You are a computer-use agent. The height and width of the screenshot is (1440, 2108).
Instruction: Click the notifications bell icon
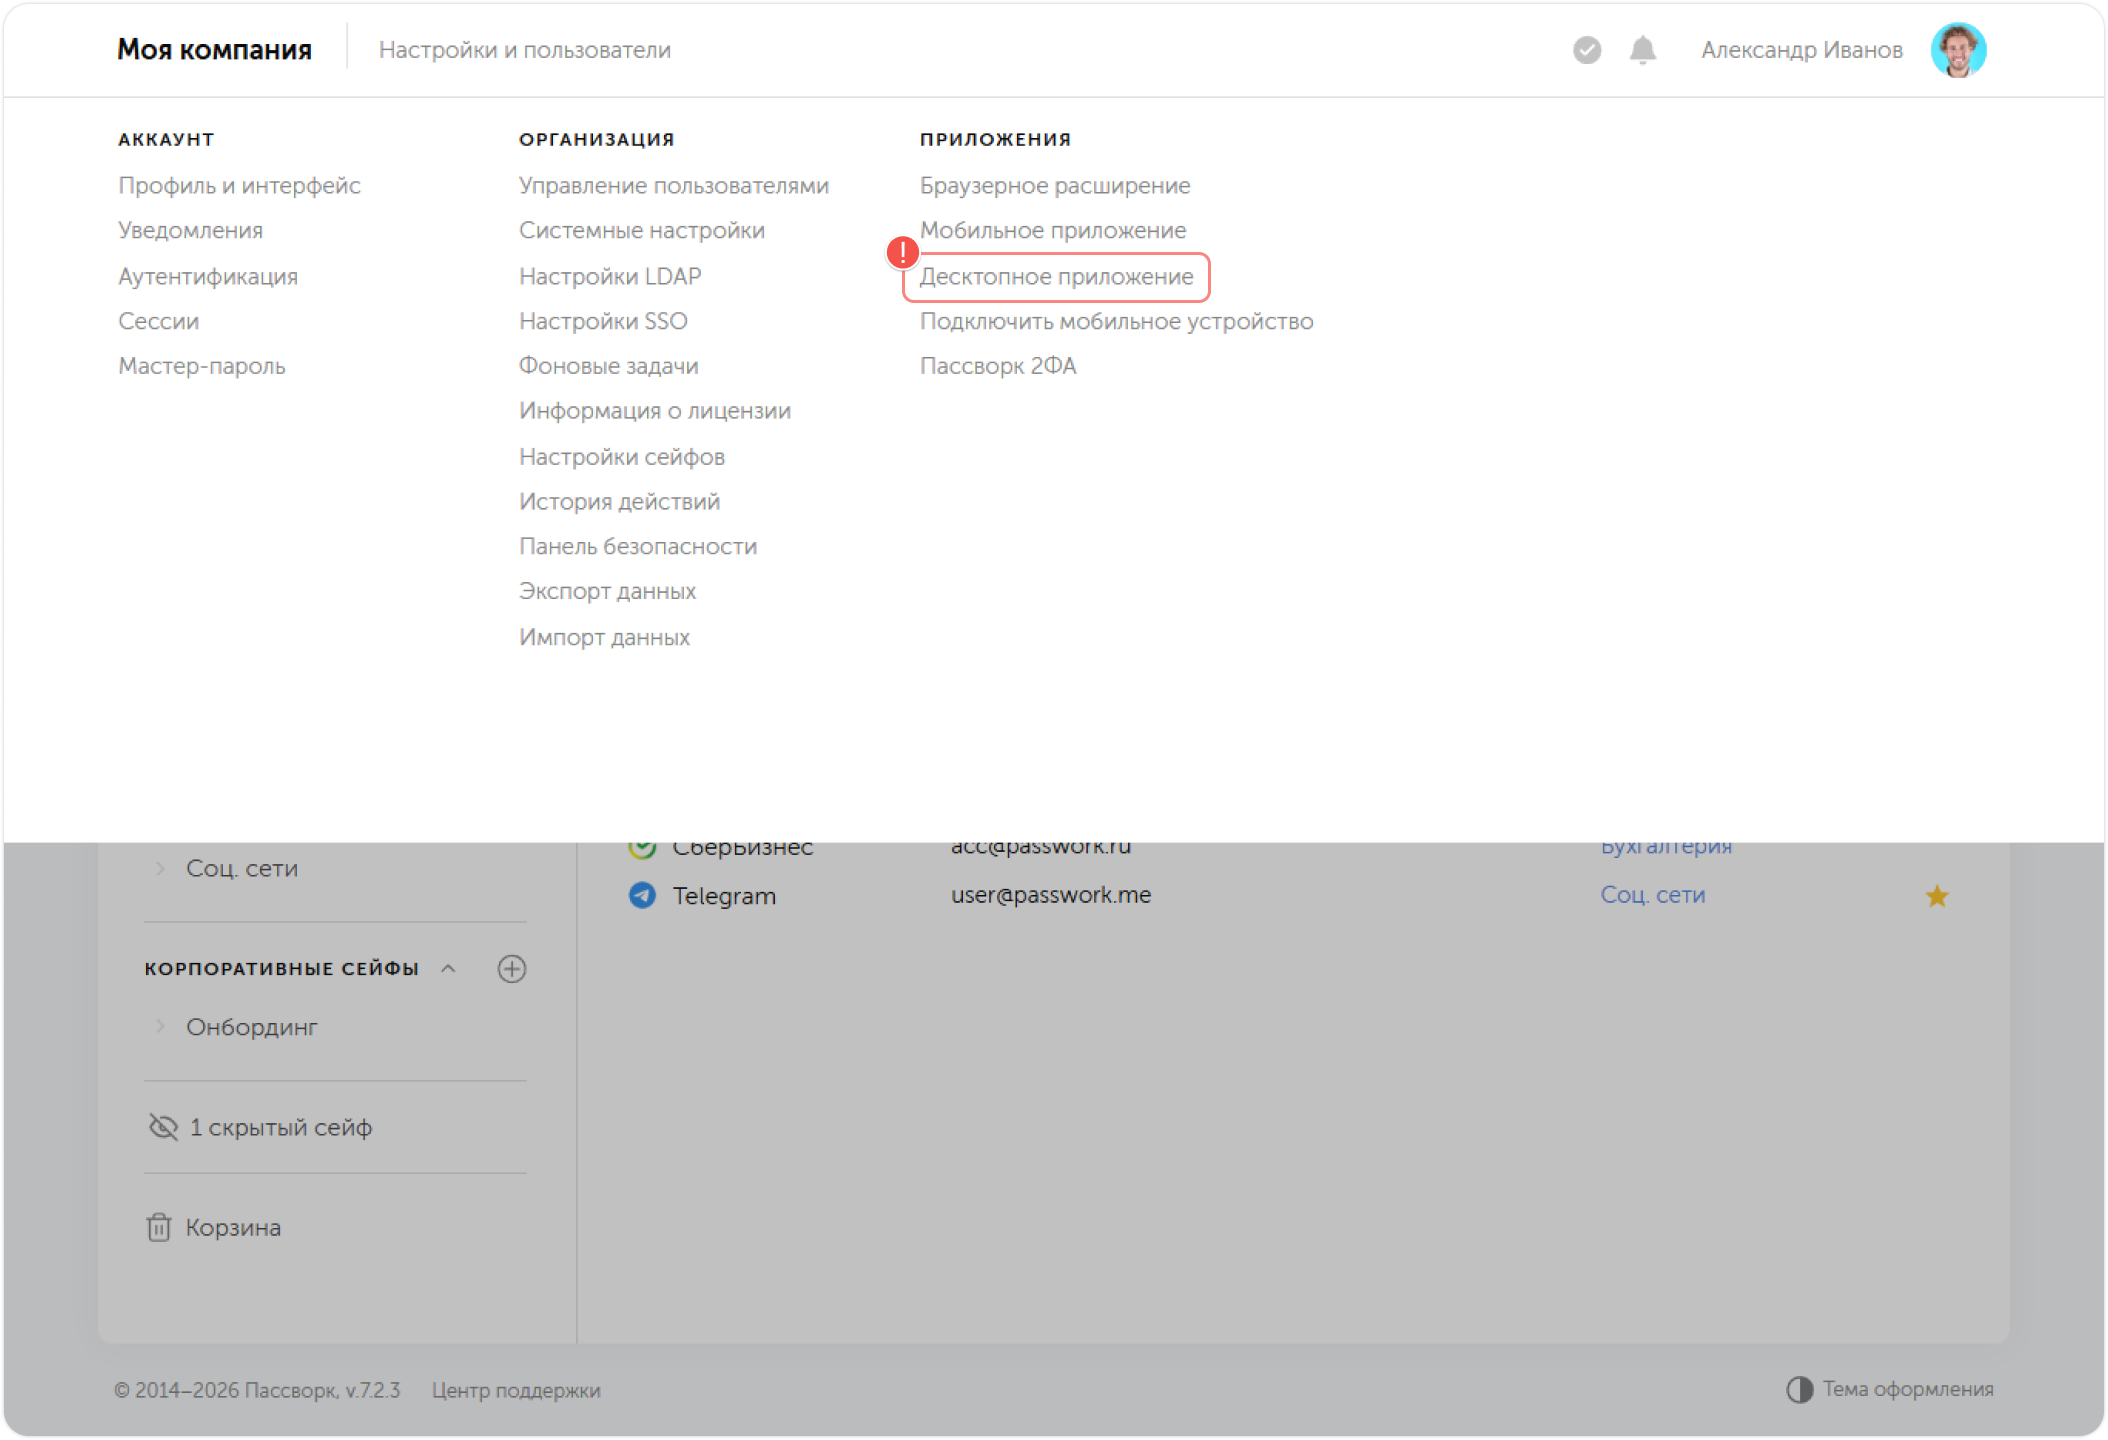coord(1642,50)
